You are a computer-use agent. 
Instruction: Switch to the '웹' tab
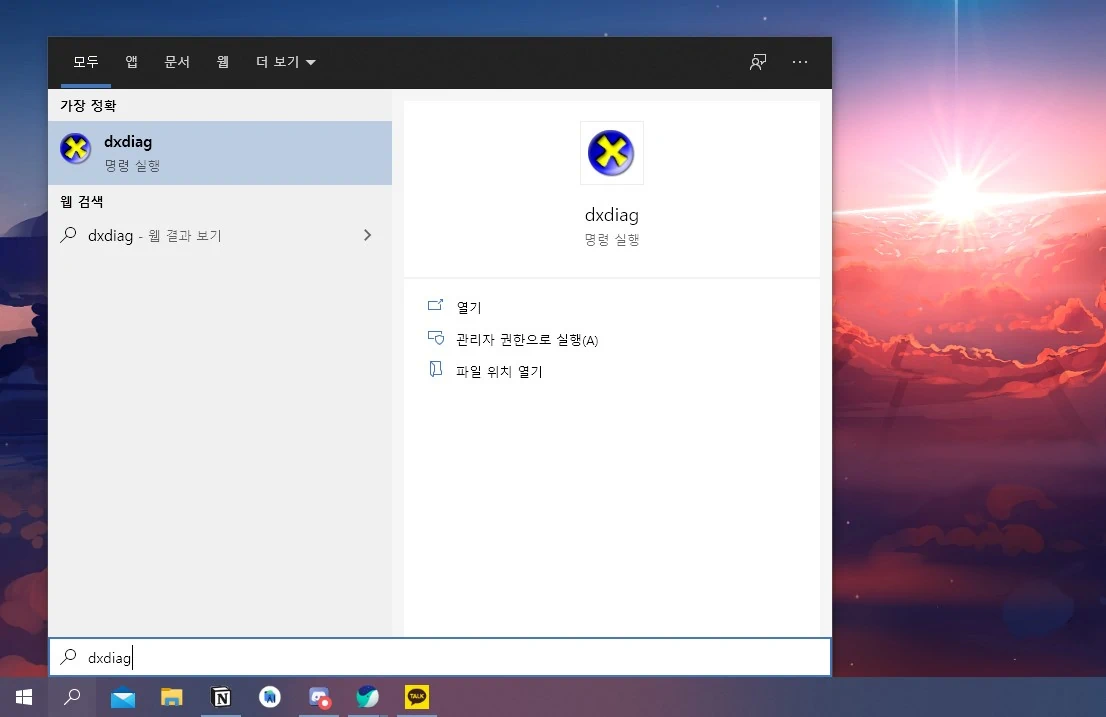click(x=222, y=62)
